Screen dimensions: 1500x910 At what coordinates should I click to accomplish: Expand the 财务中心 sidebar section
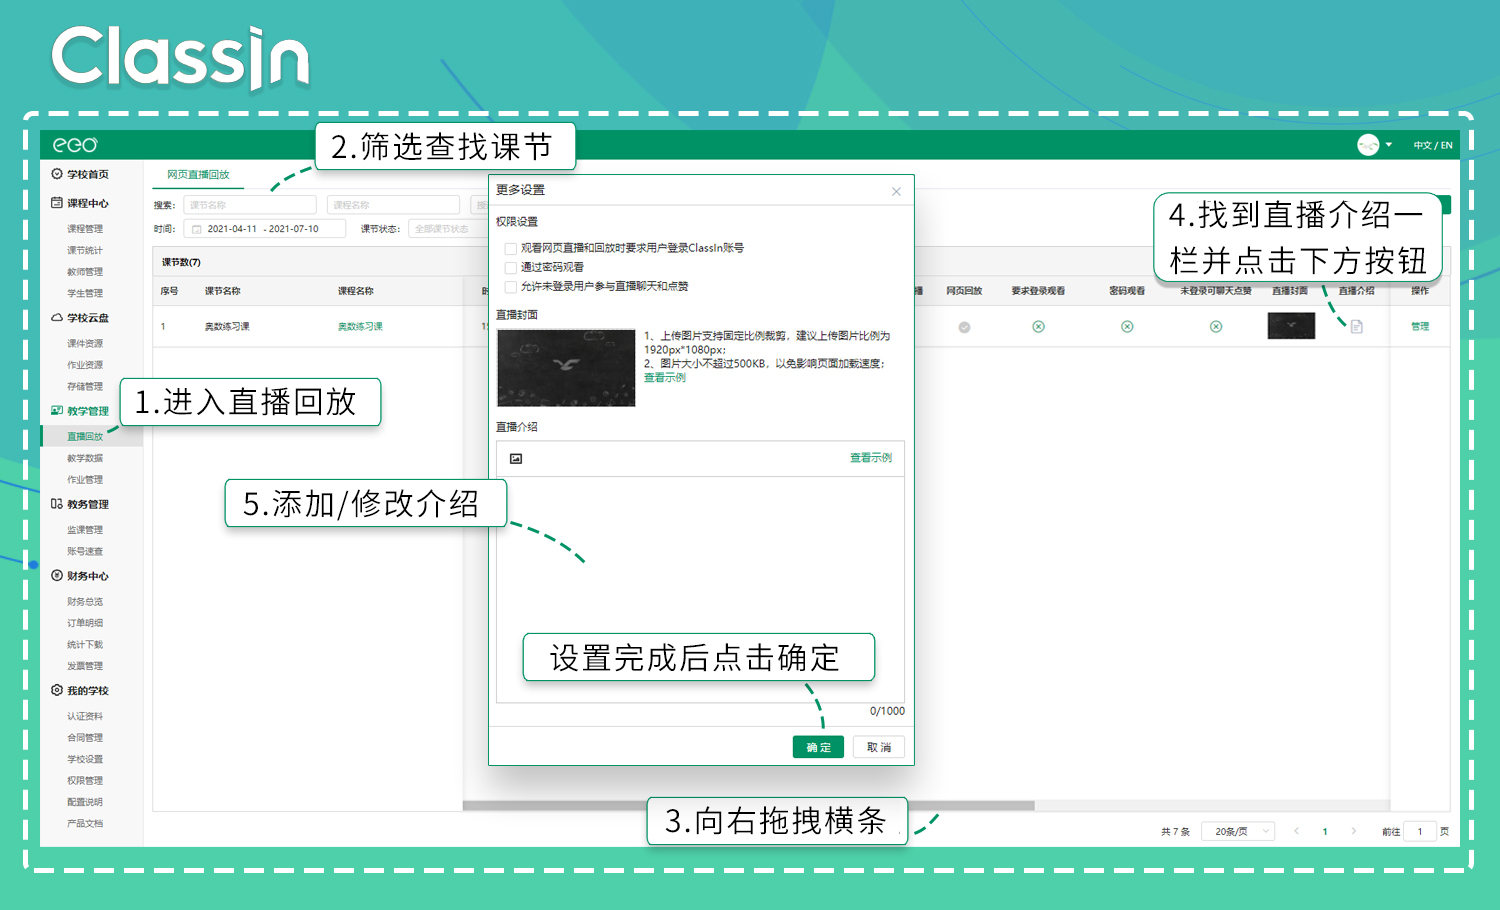point(88,576)
